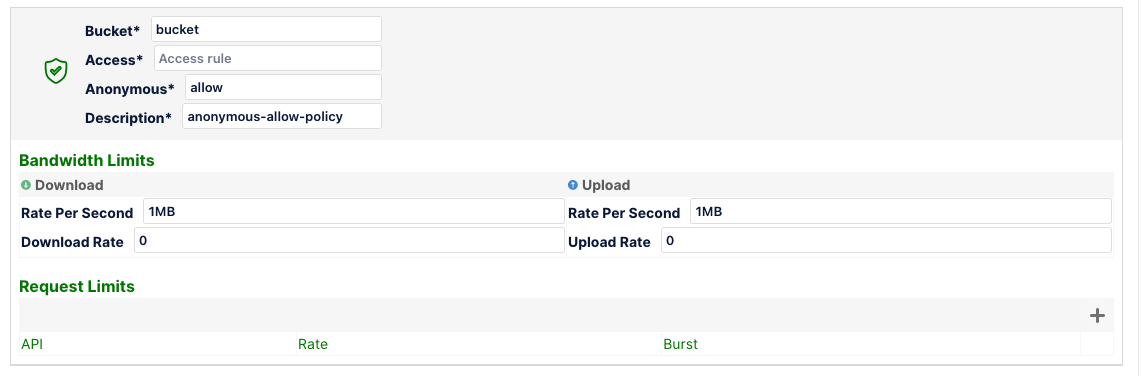Screen dimensions: 1142x376
Task: Click the Rate column header
Action: 313,344
